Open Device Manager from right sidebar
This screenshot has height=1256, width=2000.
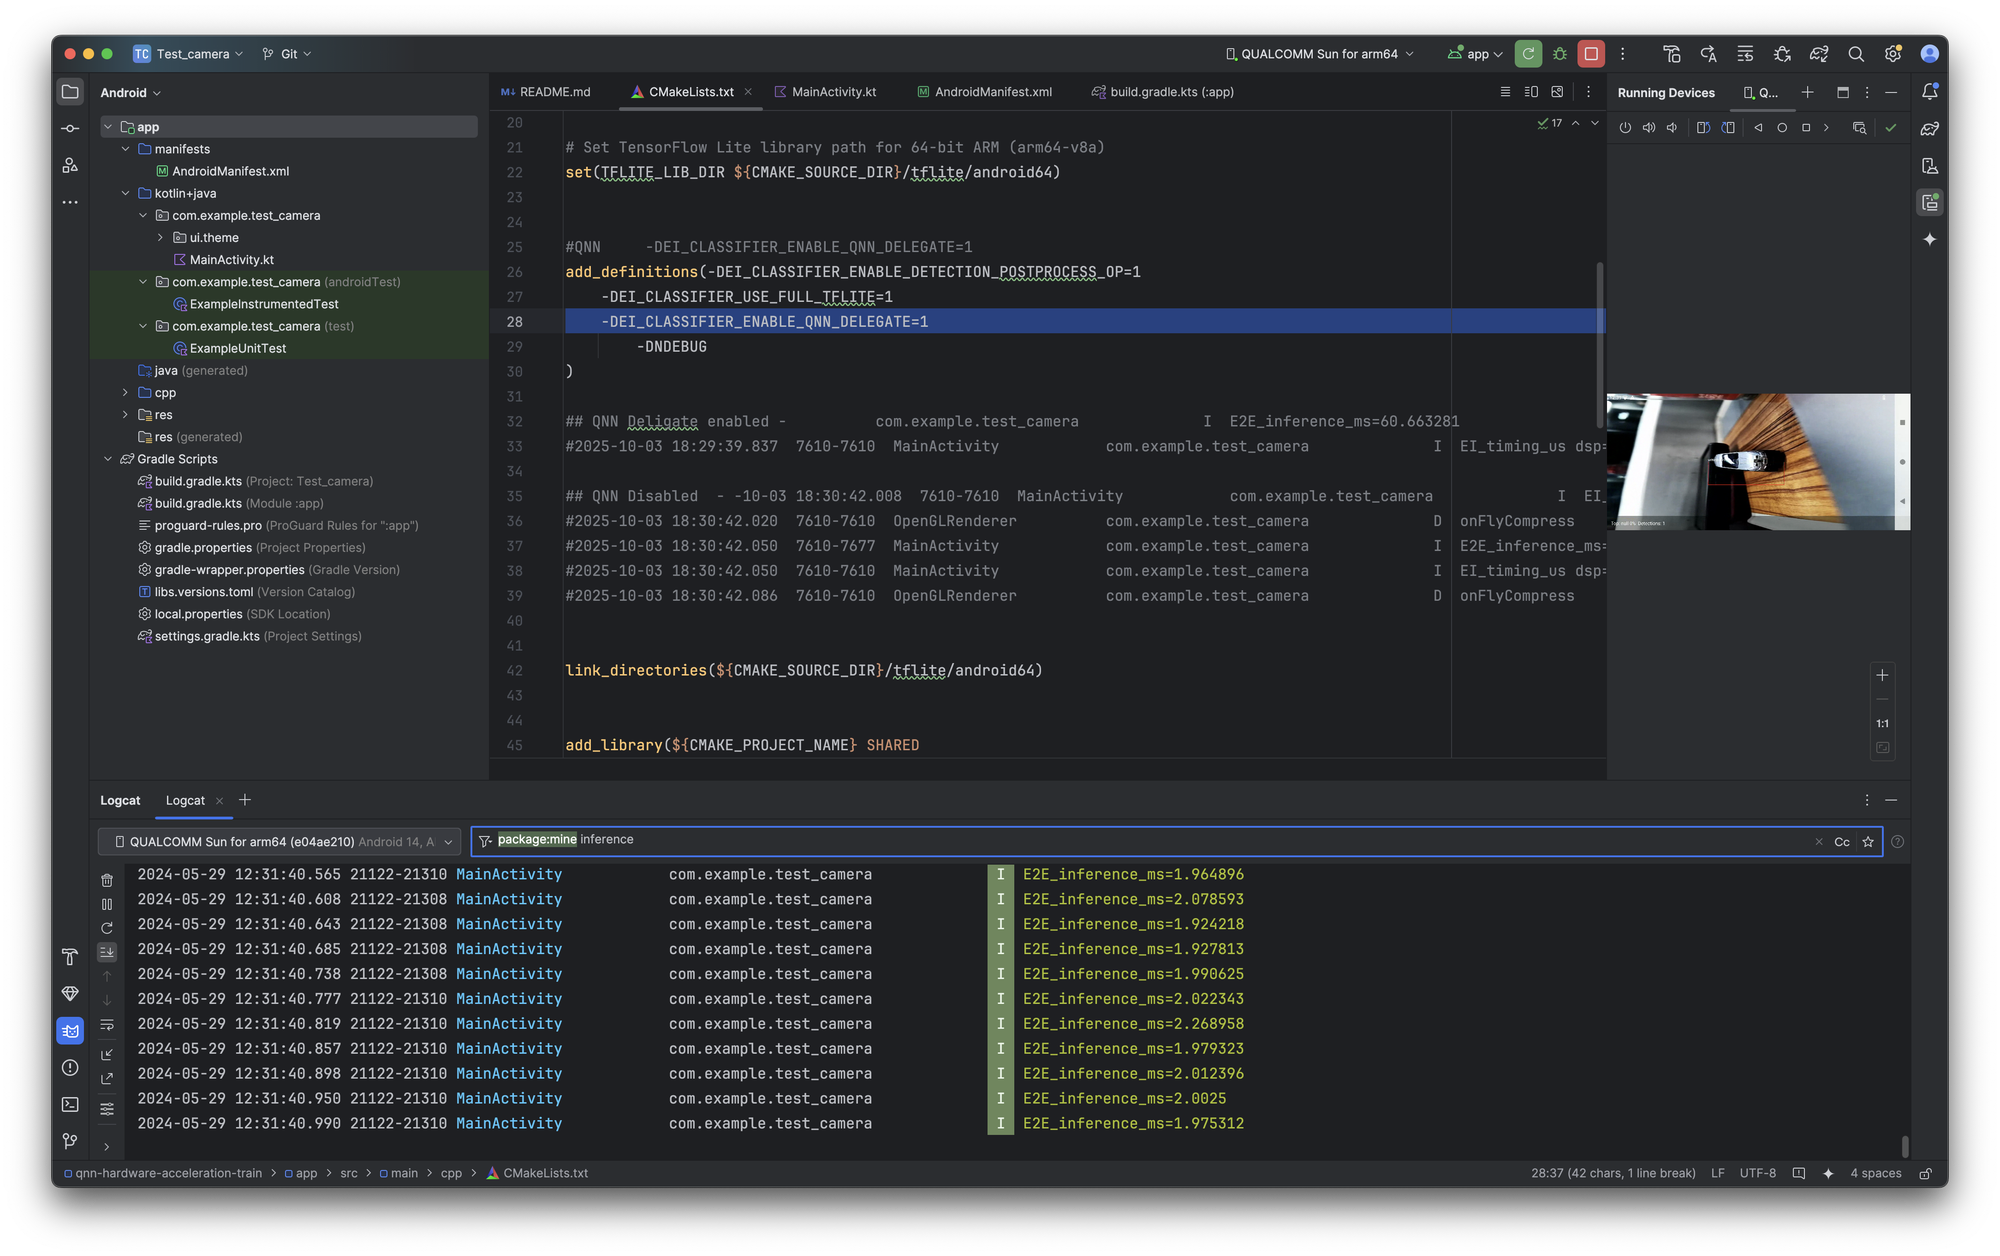point(1930,165)
